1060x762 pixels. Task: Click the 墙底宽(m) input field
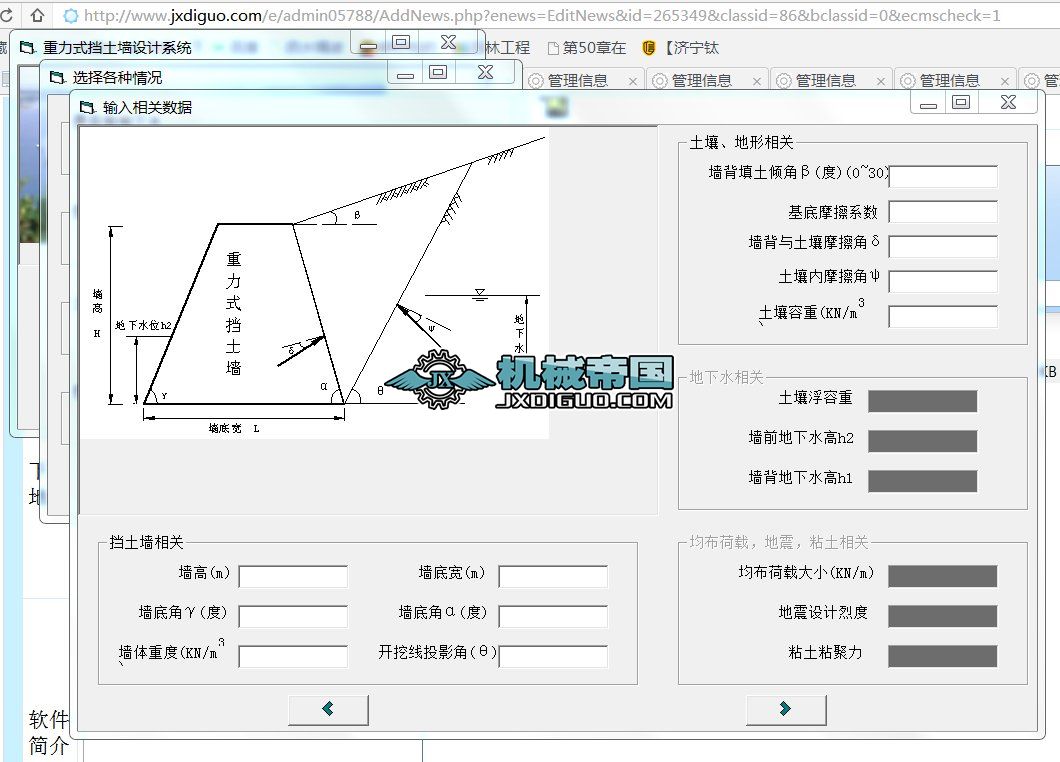pos(553,577)
